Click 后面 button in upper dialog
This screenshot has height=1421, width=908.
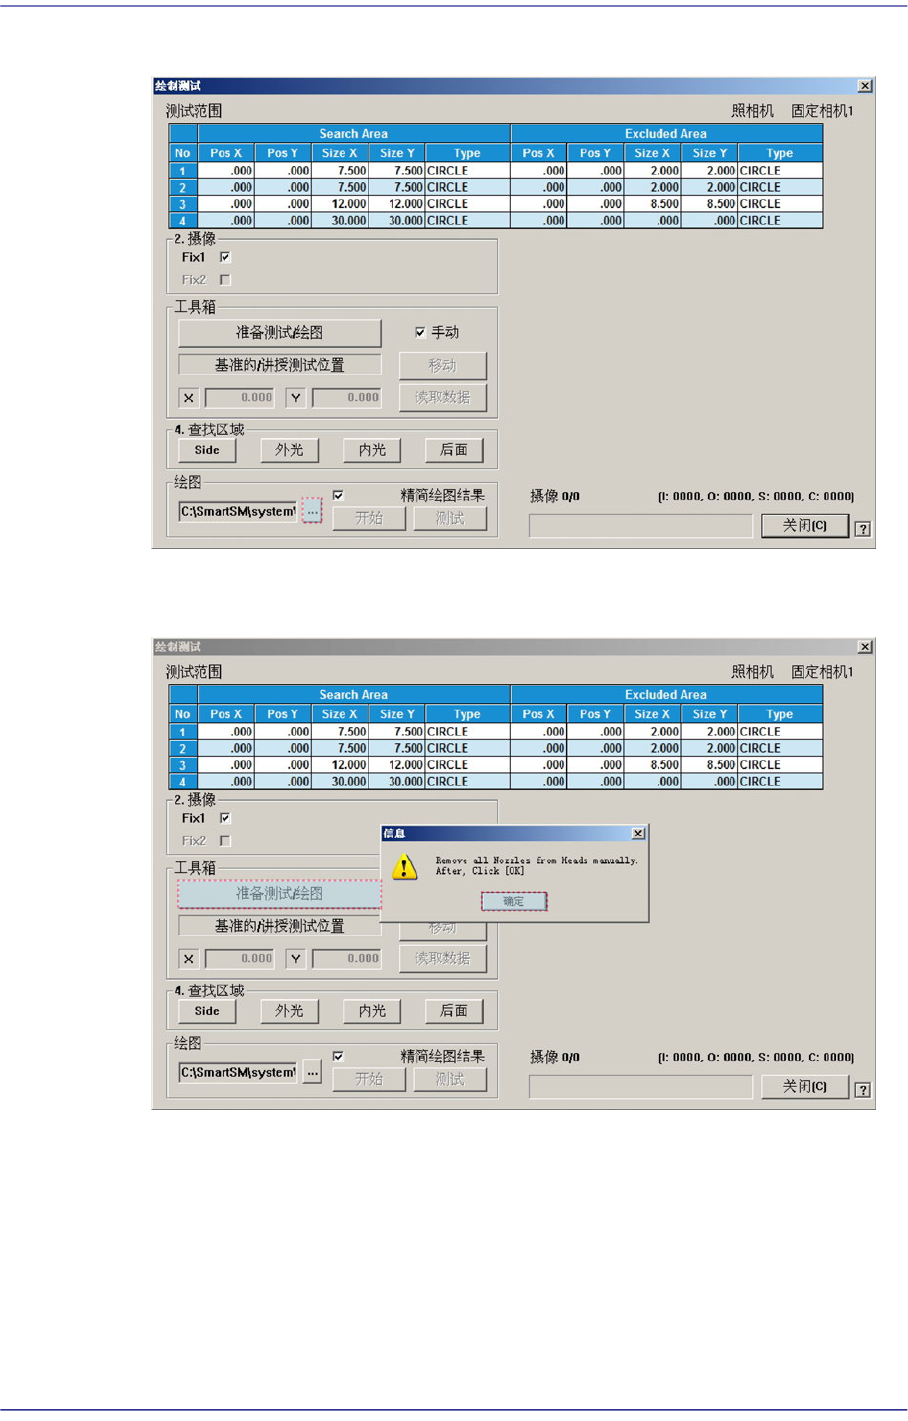[x=454, y=450]
